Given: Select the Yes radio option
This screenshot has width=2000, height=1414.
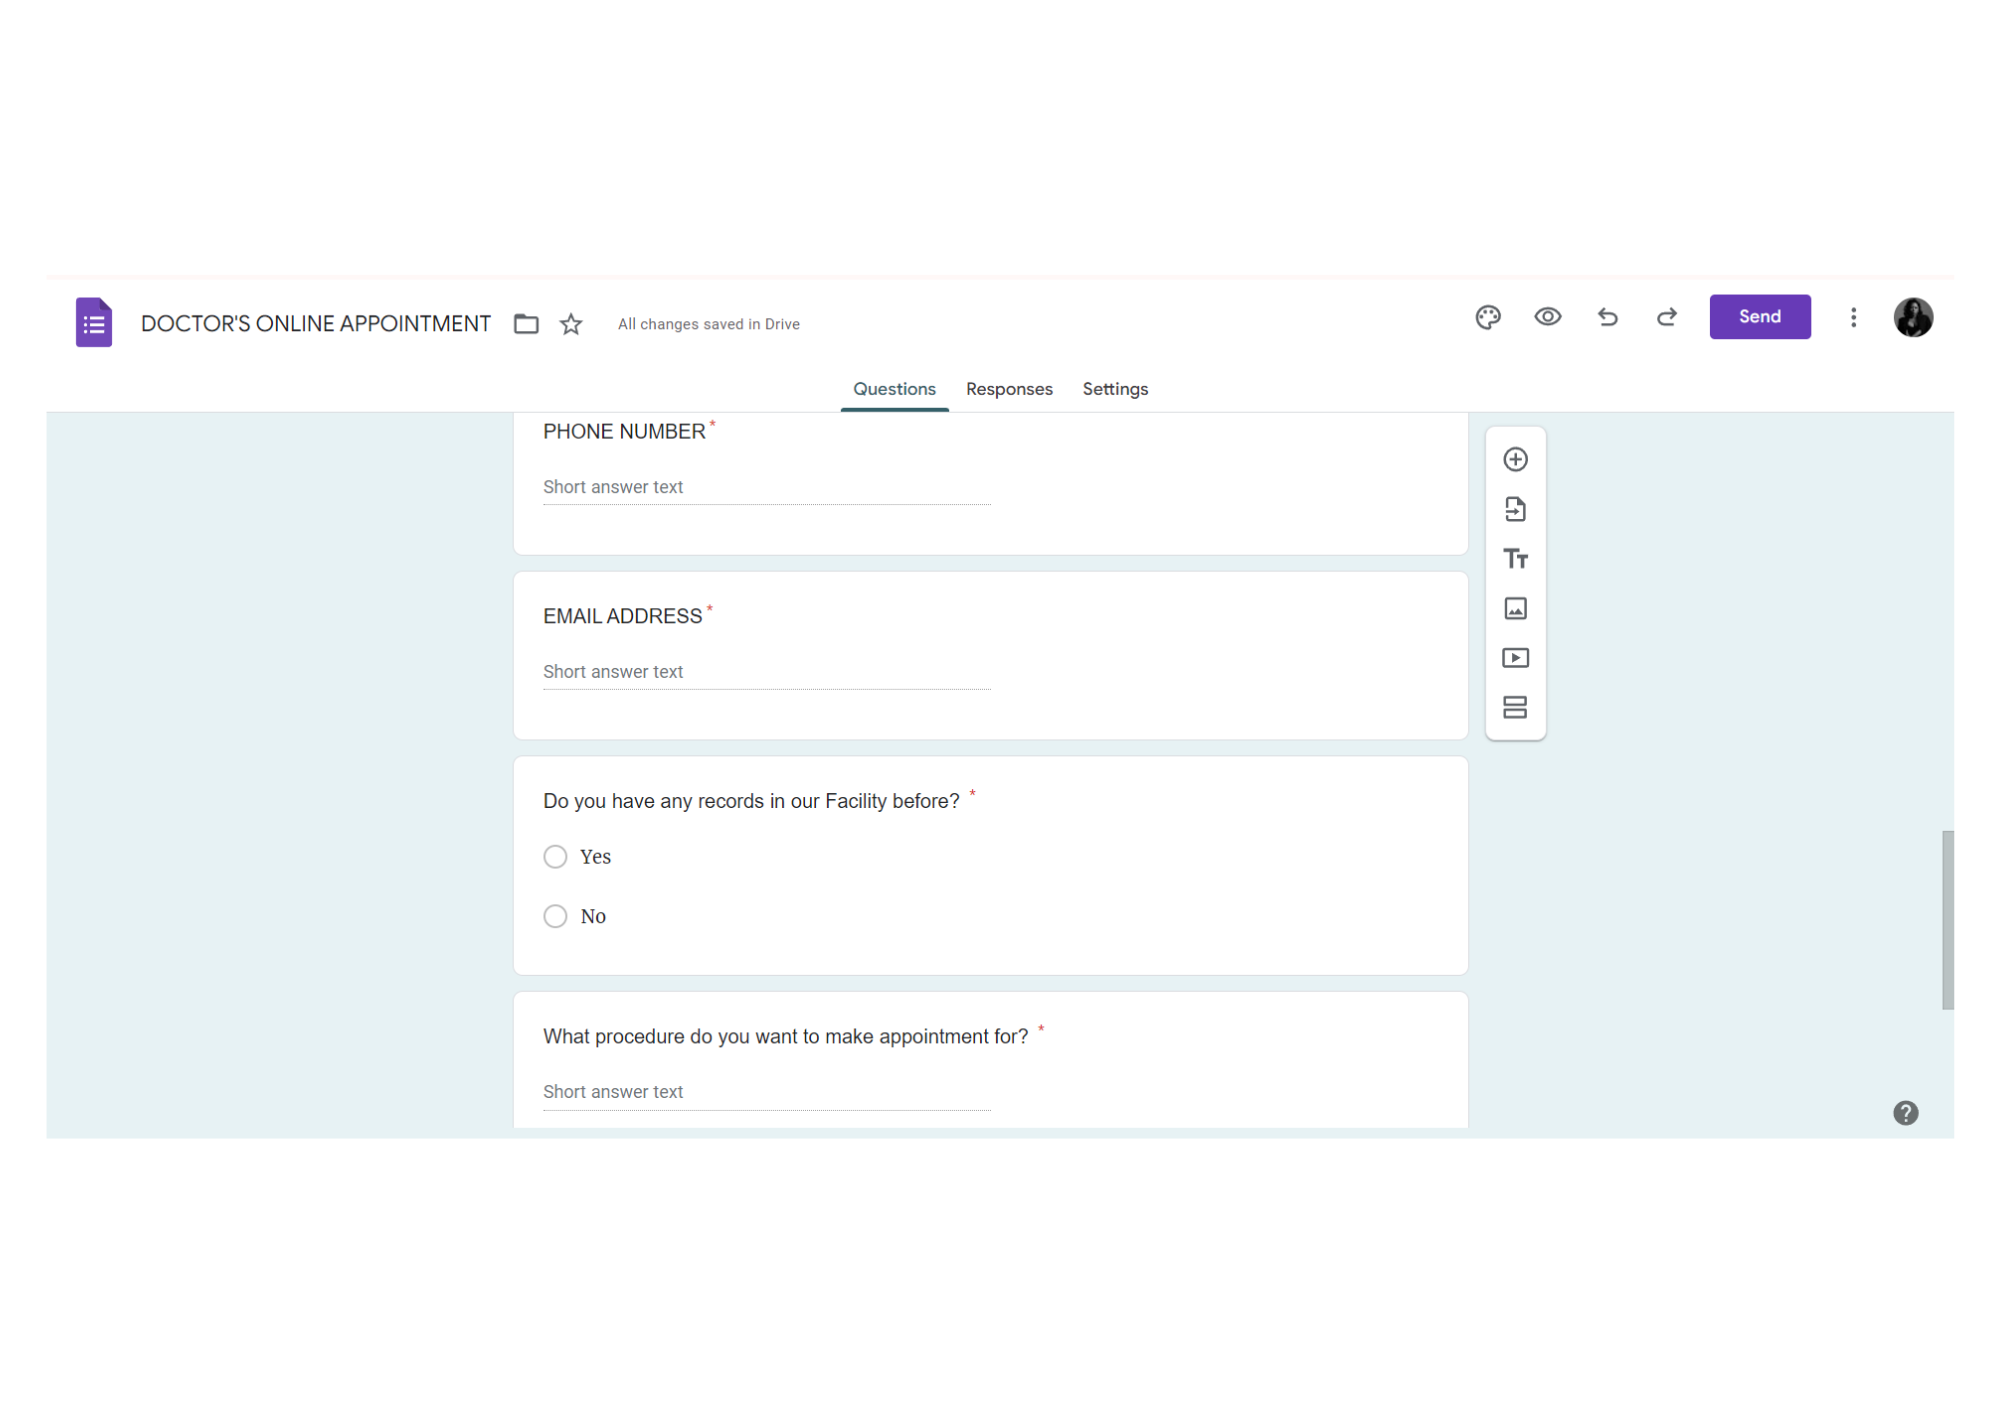Looking at the screenshot, I should [x=555, y=857].
